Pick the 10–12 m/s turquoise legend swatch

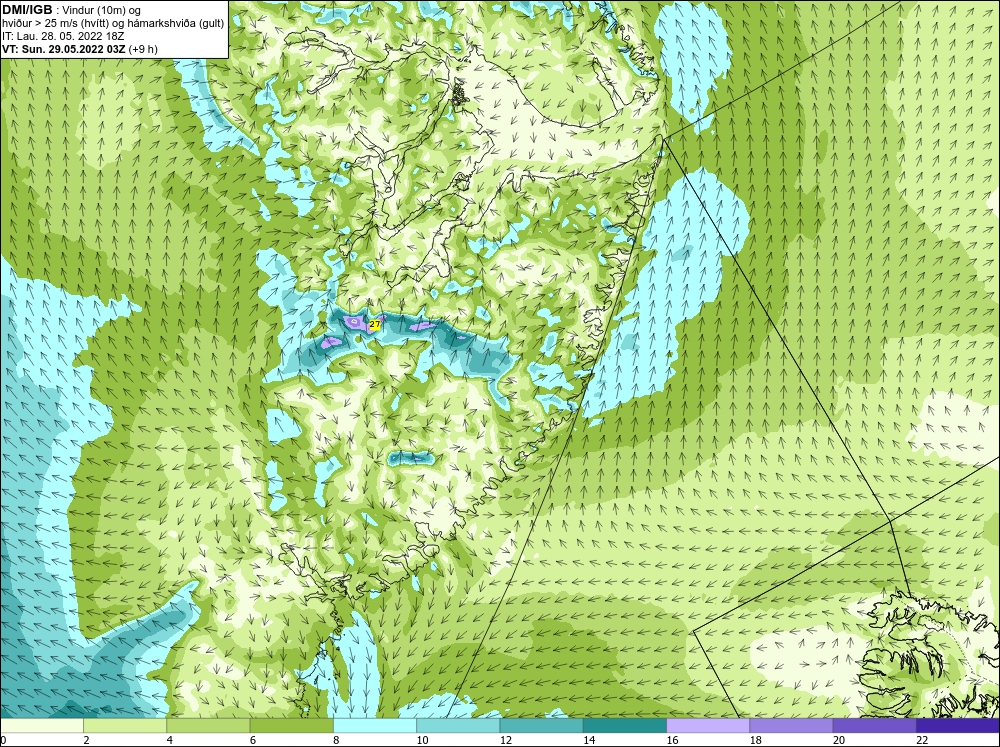(458, 725)
